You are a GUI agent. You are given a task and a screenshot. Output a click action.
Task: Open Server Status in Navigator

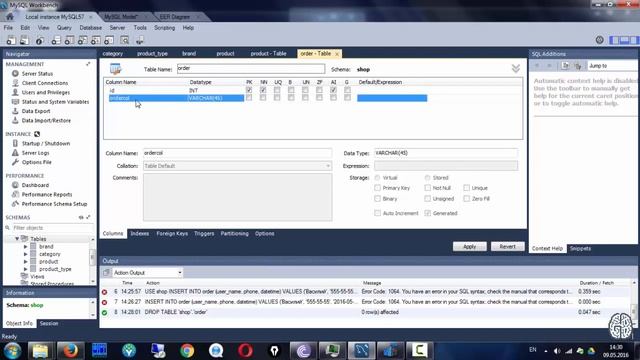tap(37, 73)
